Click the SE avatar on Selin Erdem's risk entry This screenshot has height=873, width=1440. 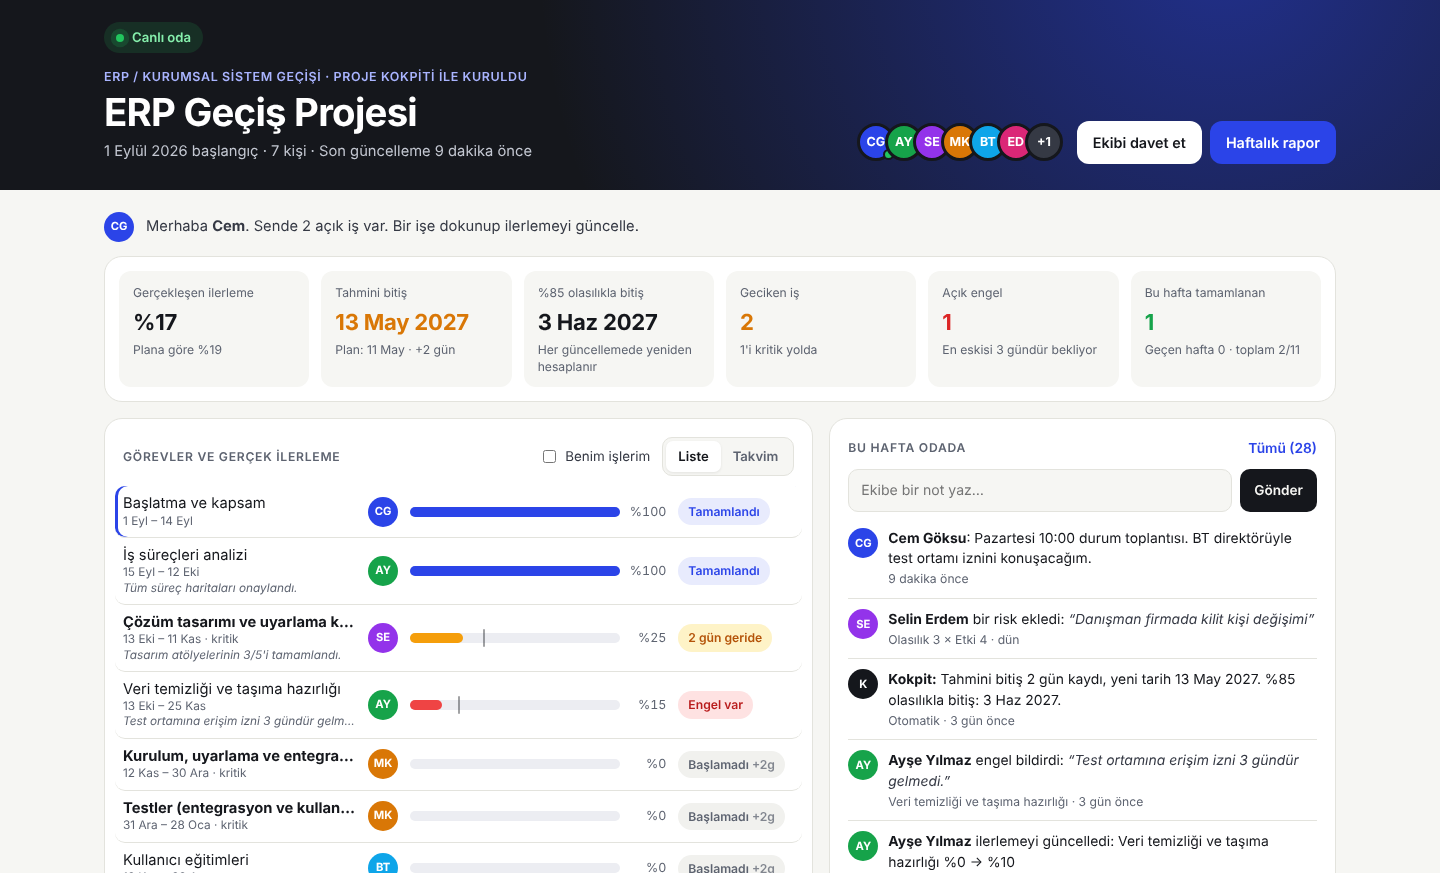pyautogui.click(x=863, y=624)
